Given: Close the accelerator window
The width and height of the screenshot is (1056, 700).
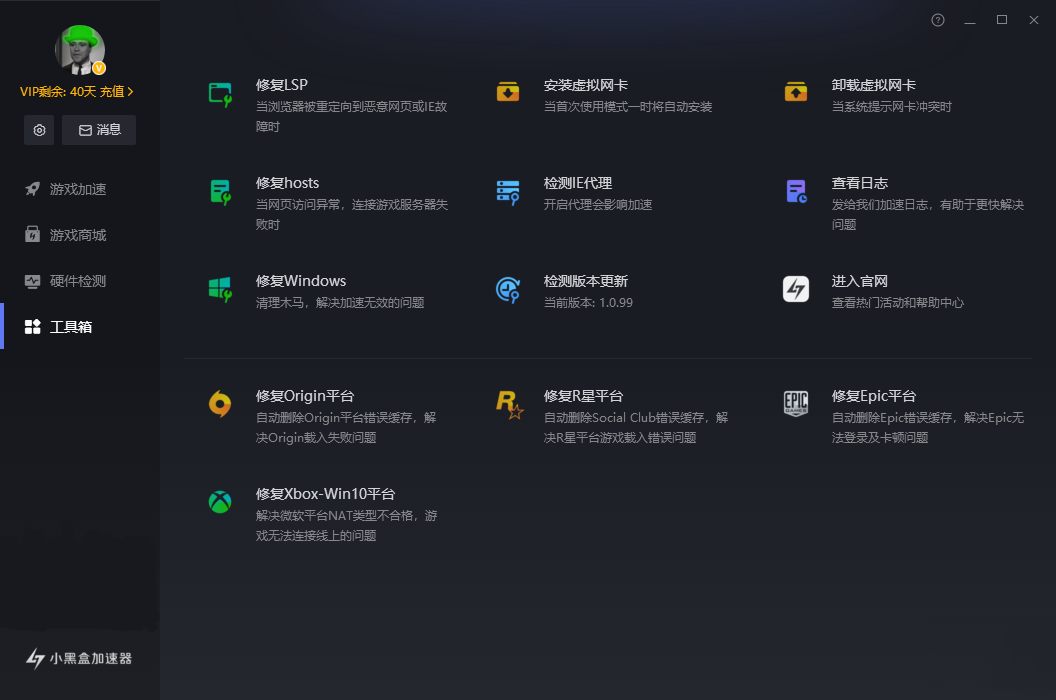Looking at the screenshot, I should (1034, 20).
